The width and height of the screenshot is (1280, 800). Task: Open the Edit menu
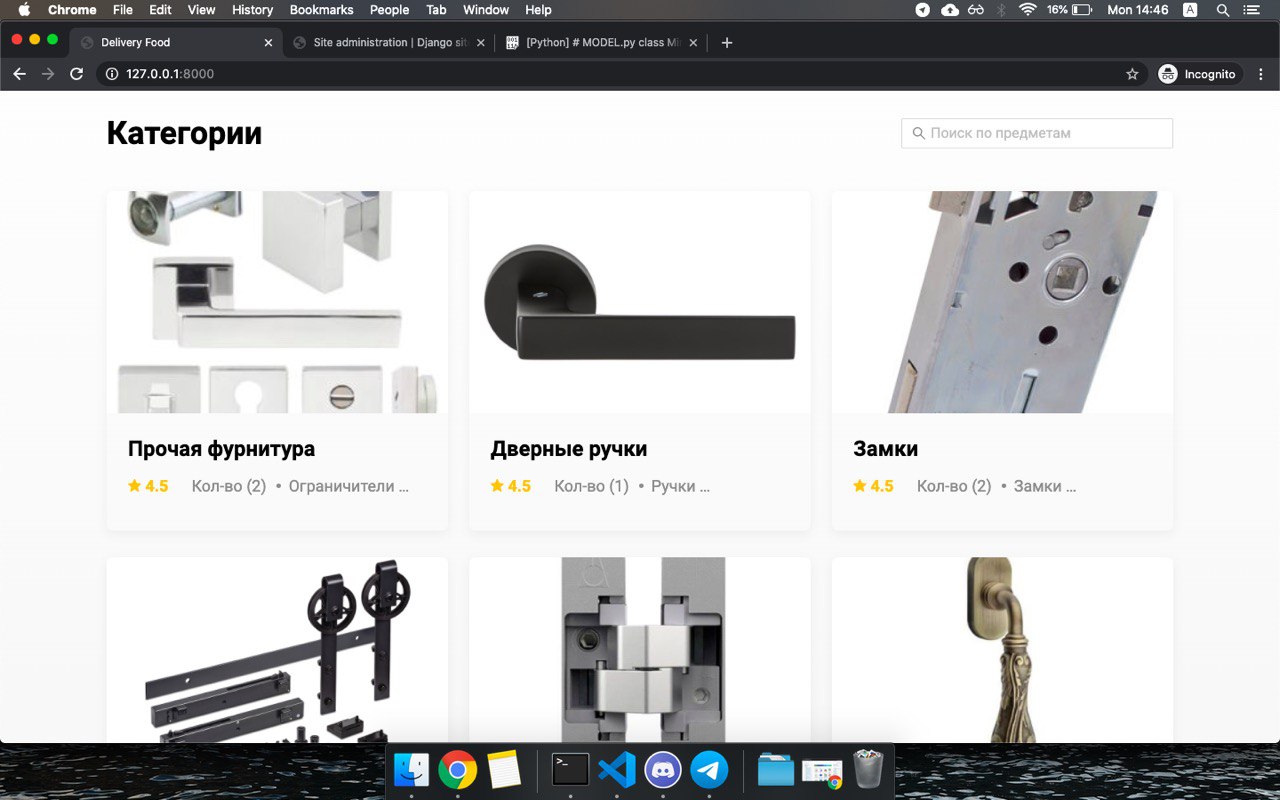(x=160, y=10)
